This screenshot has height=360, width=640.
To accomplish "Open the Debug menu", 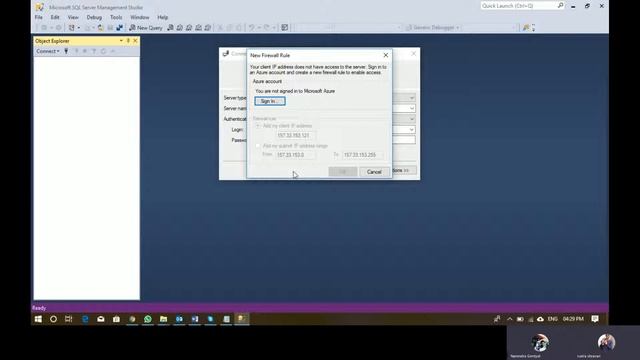I will pyautogui.click(x=94, y=17).
